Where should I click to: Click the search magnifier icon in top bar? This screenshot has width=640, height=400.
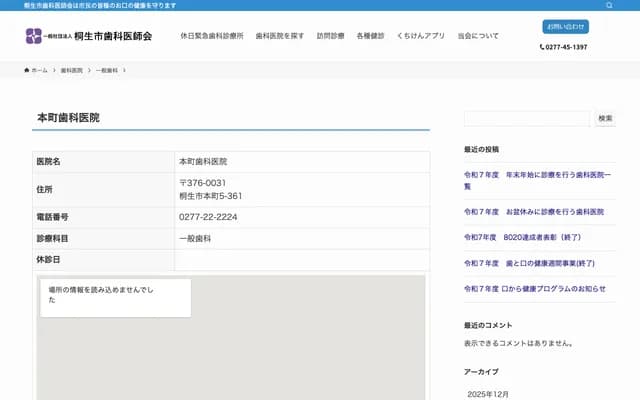click(x=609, y=5)
